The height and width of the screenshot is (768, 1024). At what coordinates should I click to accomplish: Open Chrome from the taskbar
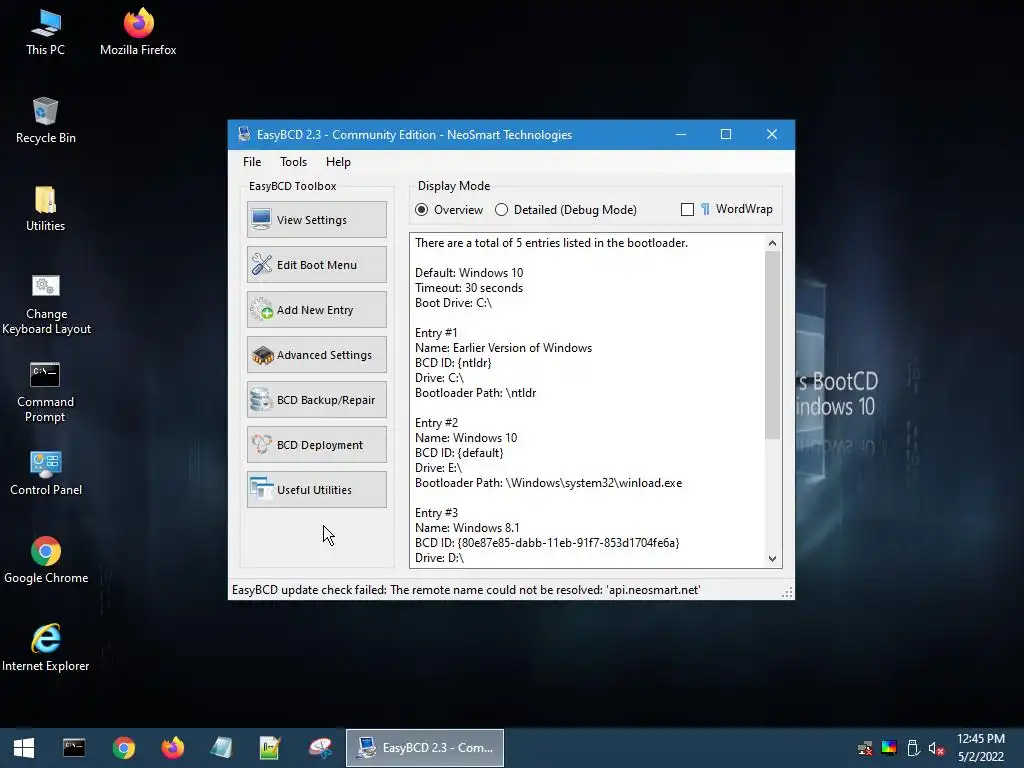coord(123,748)
